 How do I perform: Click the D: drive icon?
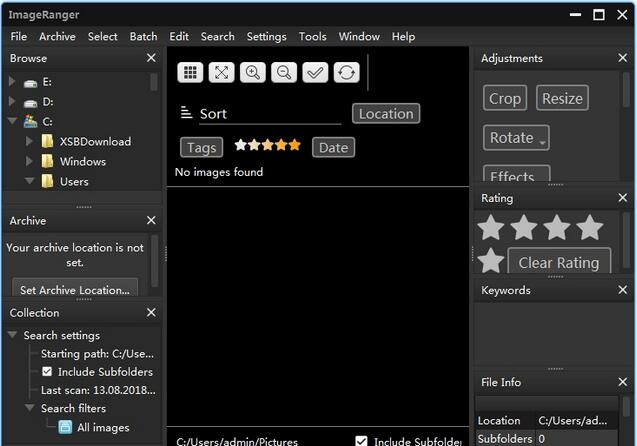coord(30,103)
